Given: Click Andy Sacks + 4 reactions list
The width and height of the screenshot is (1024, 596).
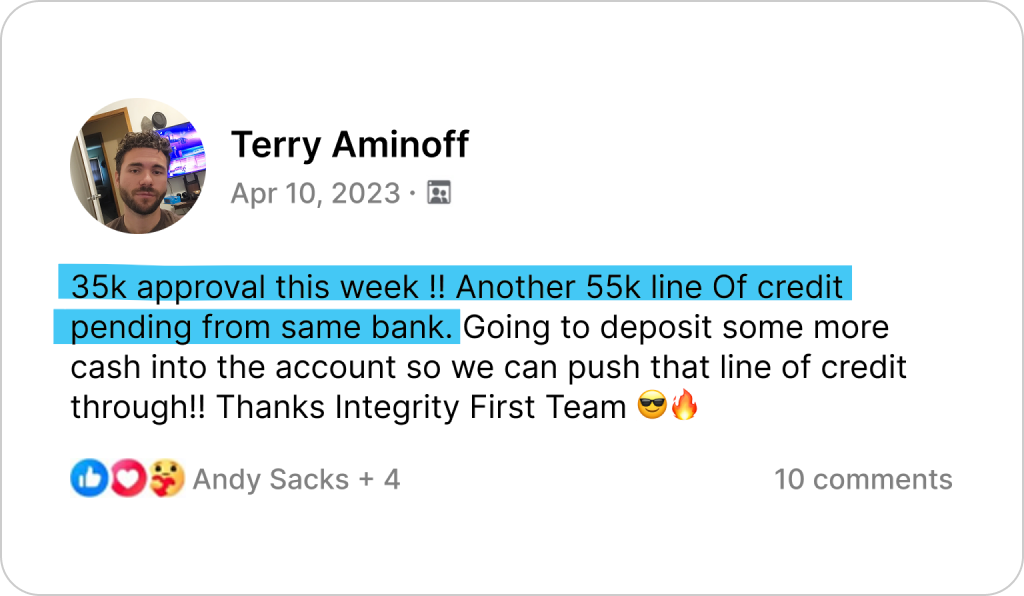Looking at the screenshot, I should 296,480.
